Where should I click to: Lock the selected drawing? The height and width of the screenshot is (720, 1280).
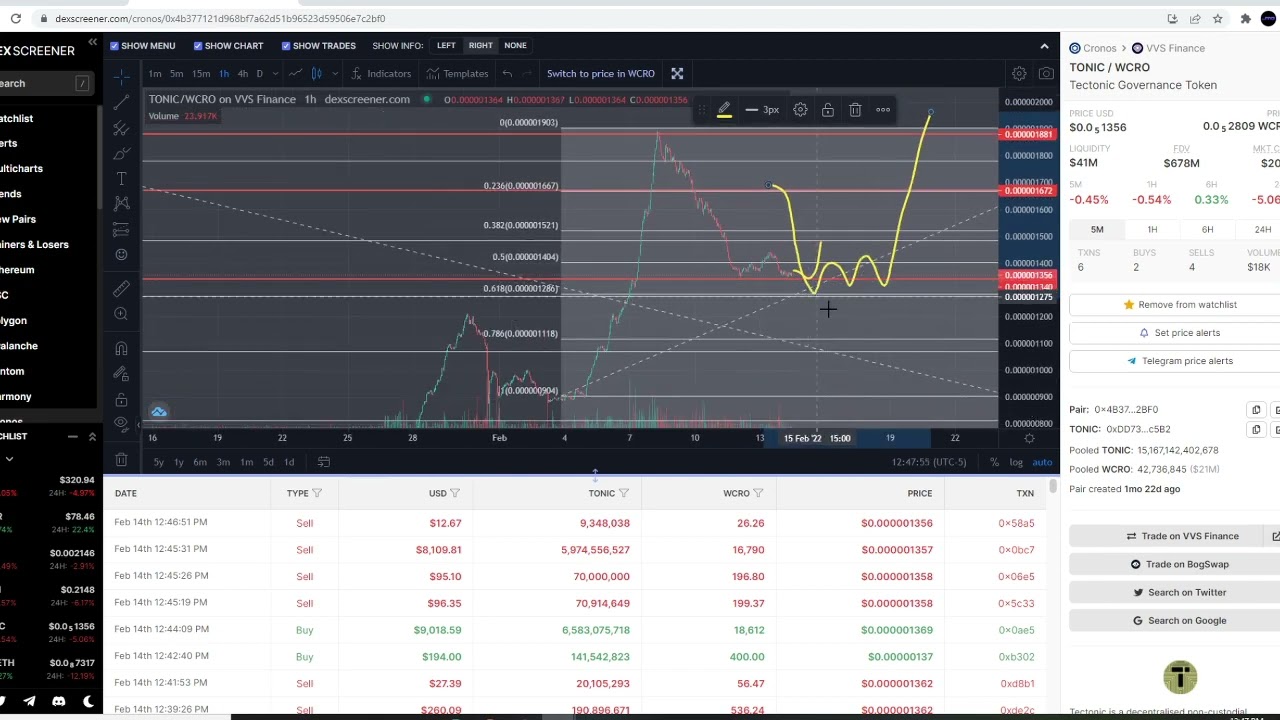(x=828, y=110)
